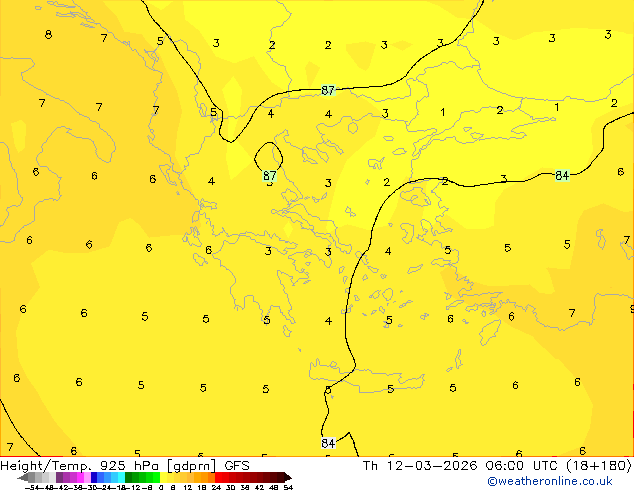
Task: Click the legend scale label 54
Action: [x=288, y=487]
